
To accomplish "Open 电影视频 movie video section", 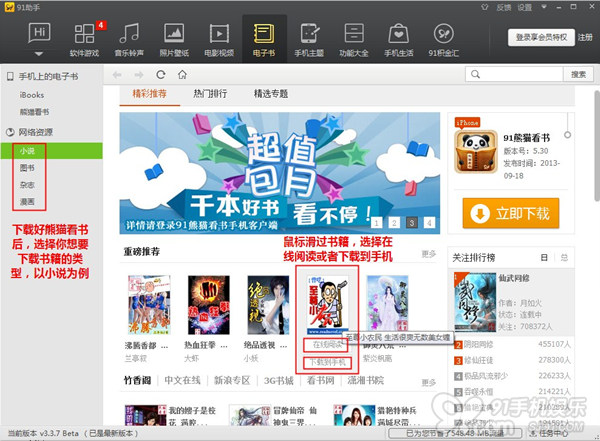I will pyautogui.click(x=219, y=39).
